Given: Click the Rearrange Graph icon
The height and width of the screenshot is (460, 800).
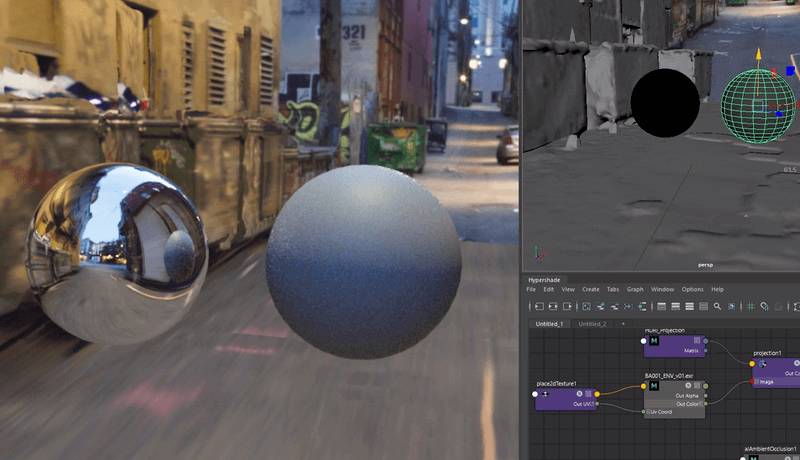Looking at the screenshot, I should [628, 306].
